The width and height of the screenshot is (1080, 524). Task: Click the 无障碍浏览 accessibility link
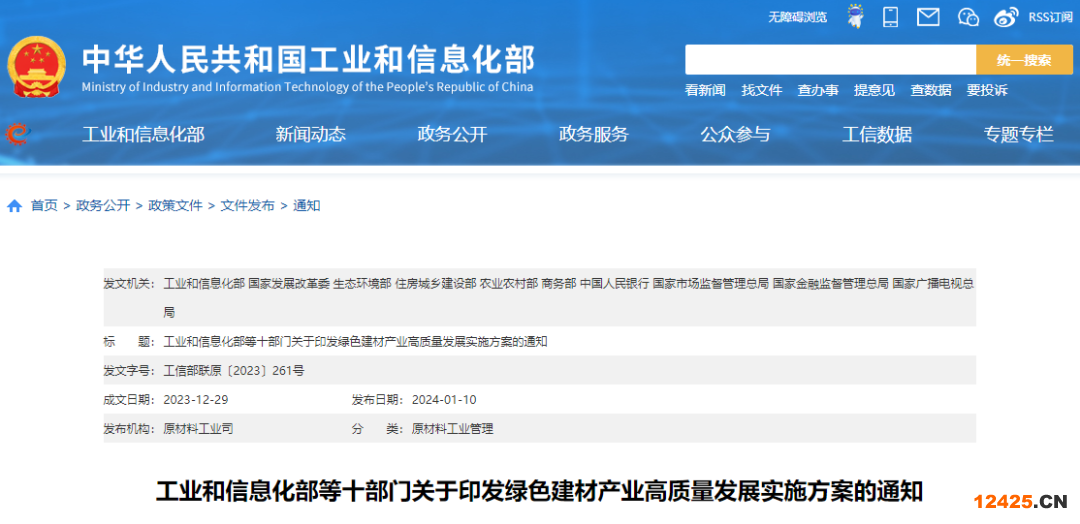797,17
